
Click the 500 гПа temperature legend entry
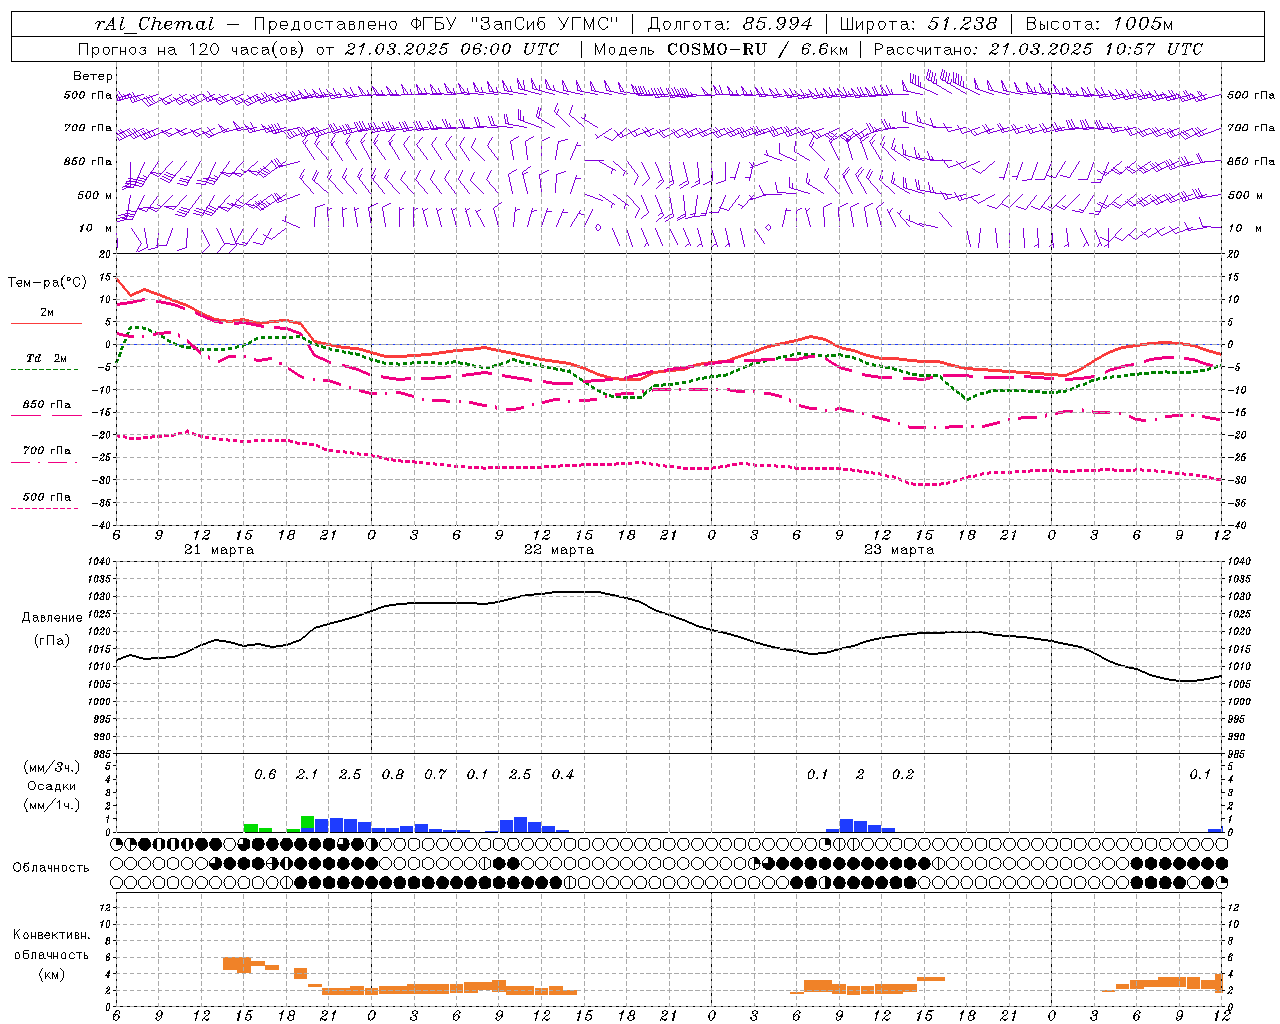pyautogui.click(x=47, y=497)
